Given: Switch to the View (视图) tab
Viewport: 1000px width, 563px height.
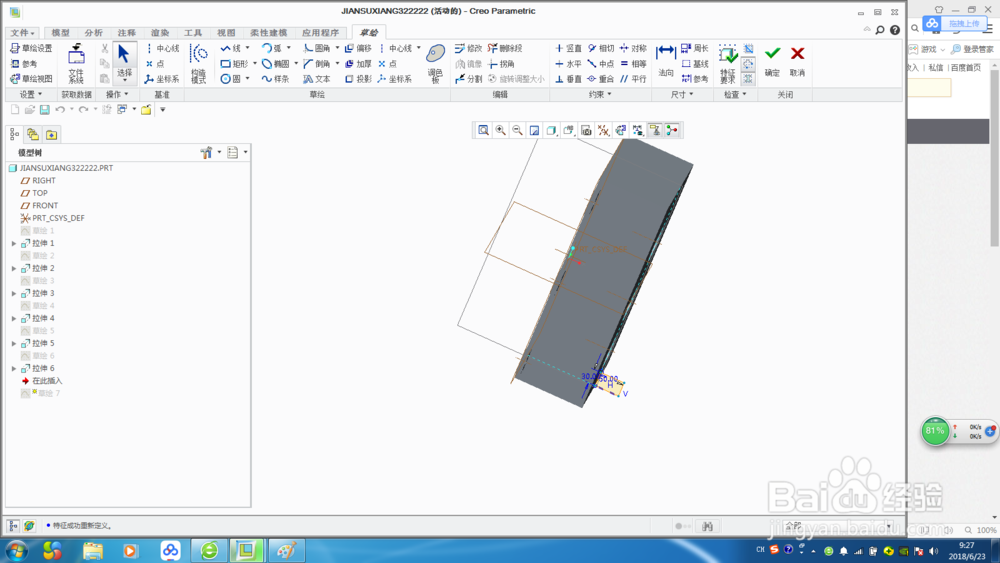Looking at the screenshot, I should coord(226,33).
